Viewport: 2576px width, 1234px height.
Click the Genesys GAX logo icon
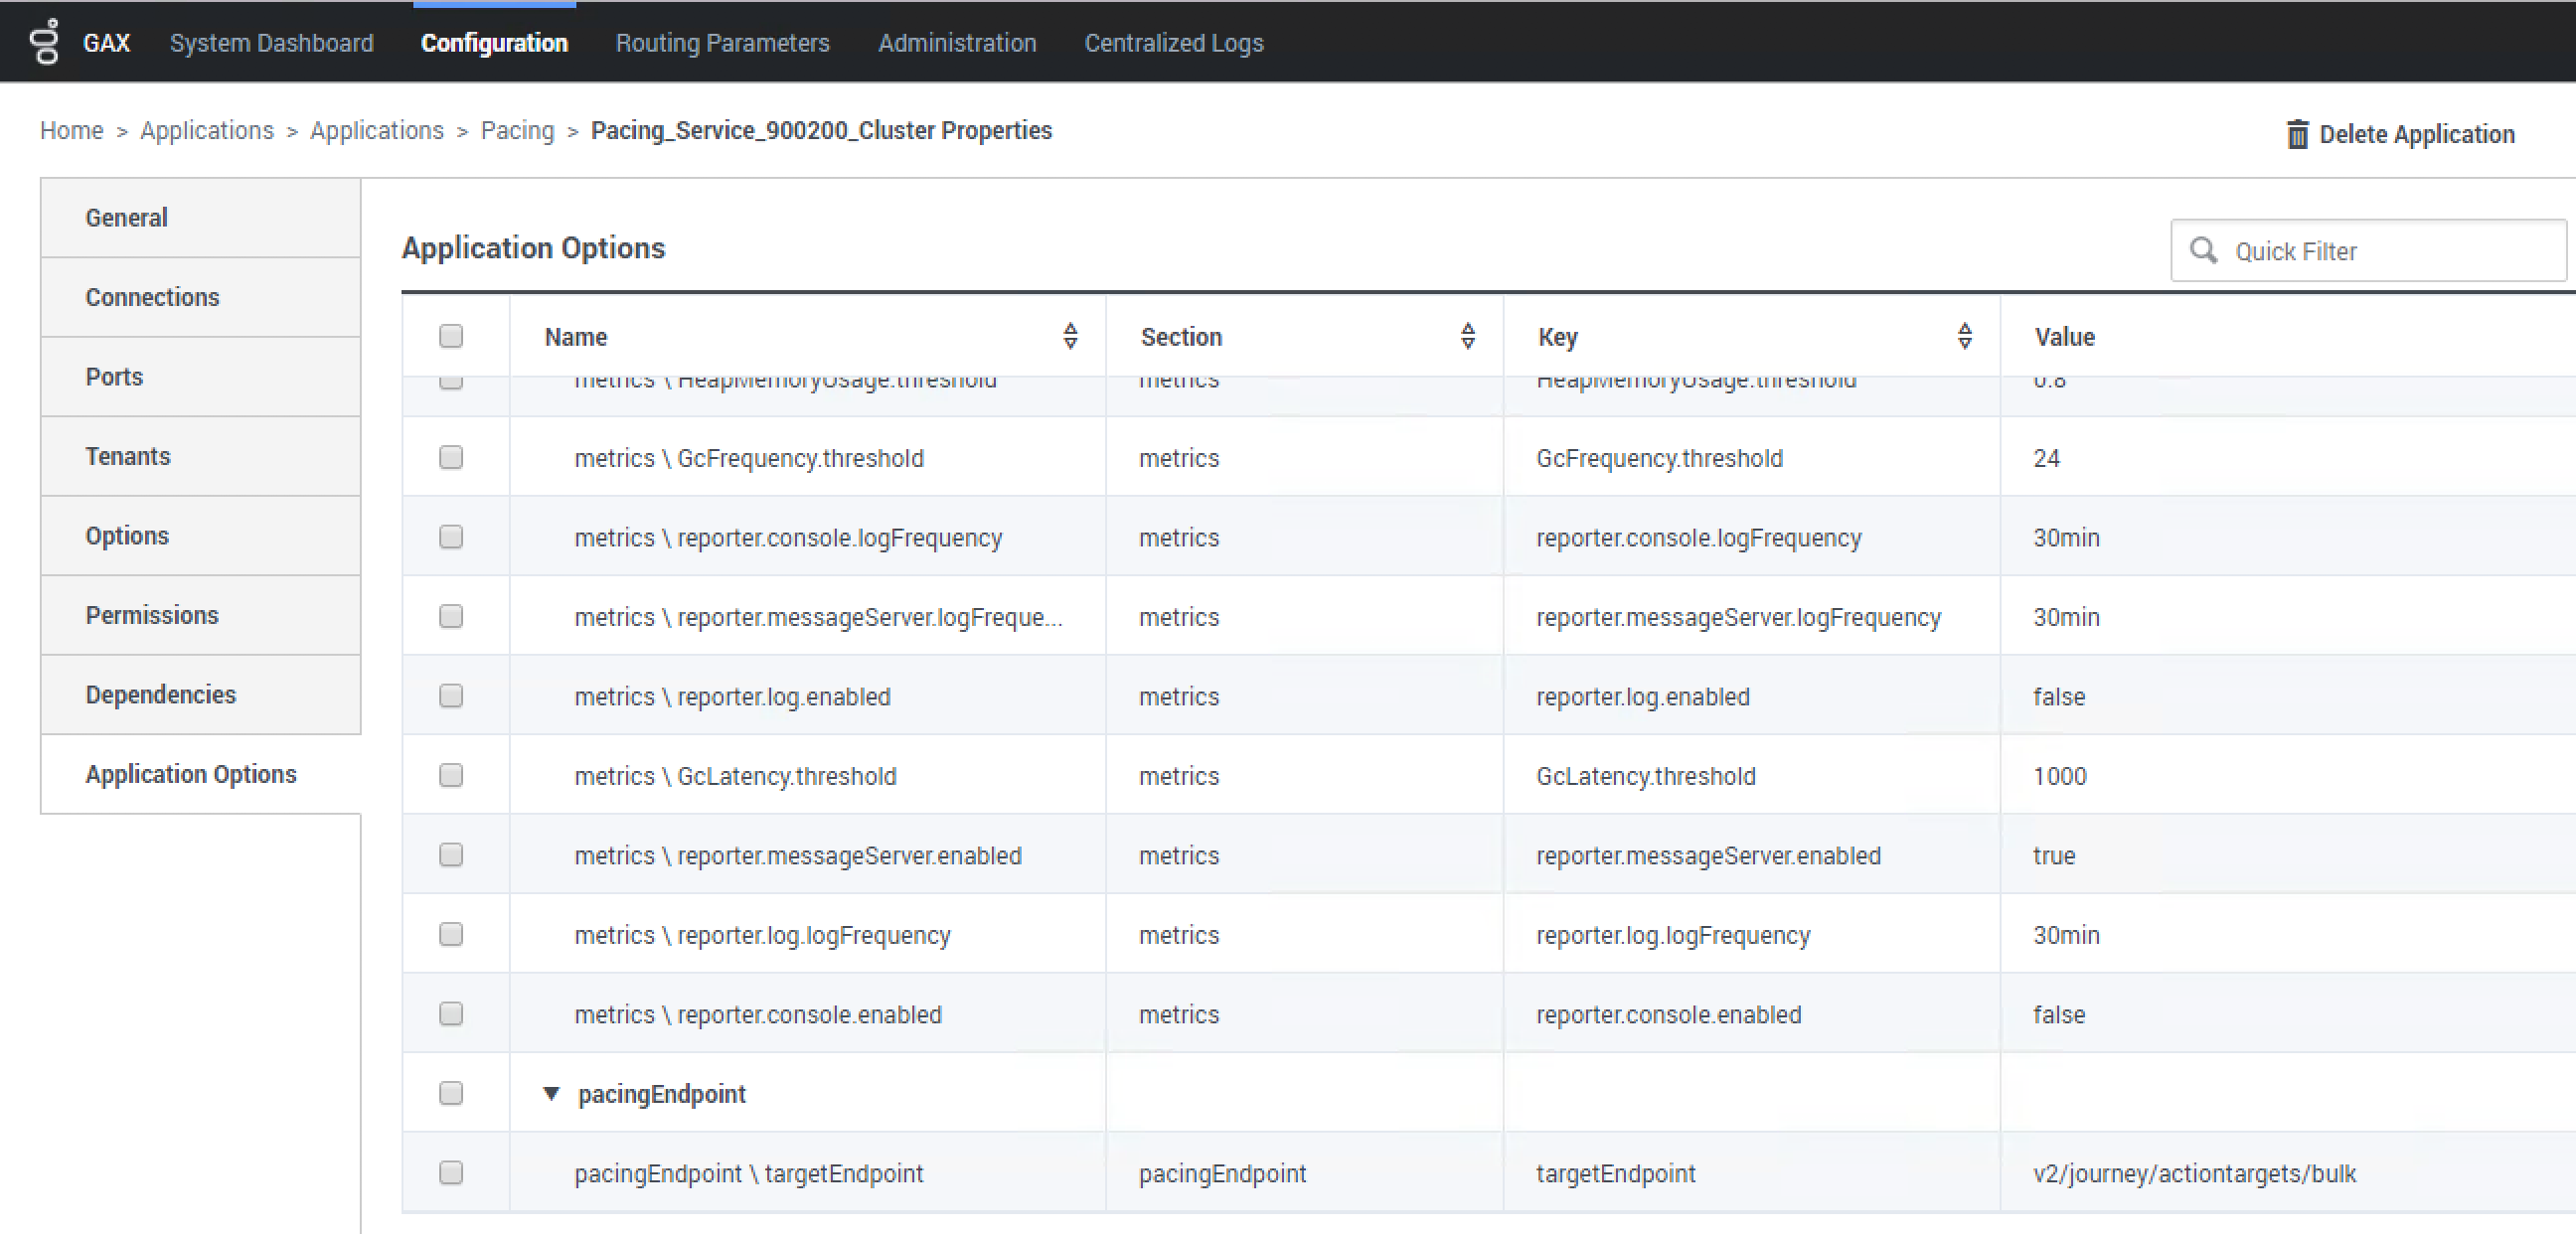(44, 42)
